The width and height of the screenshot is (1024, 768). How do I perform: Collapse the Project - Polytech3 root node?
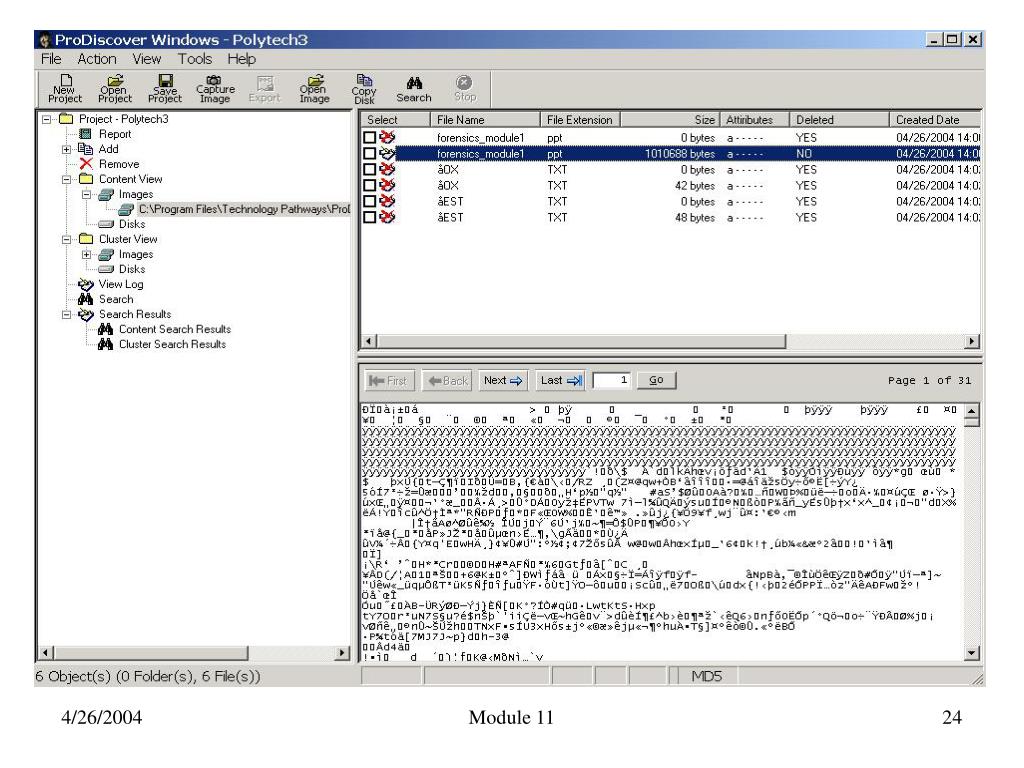46,119
